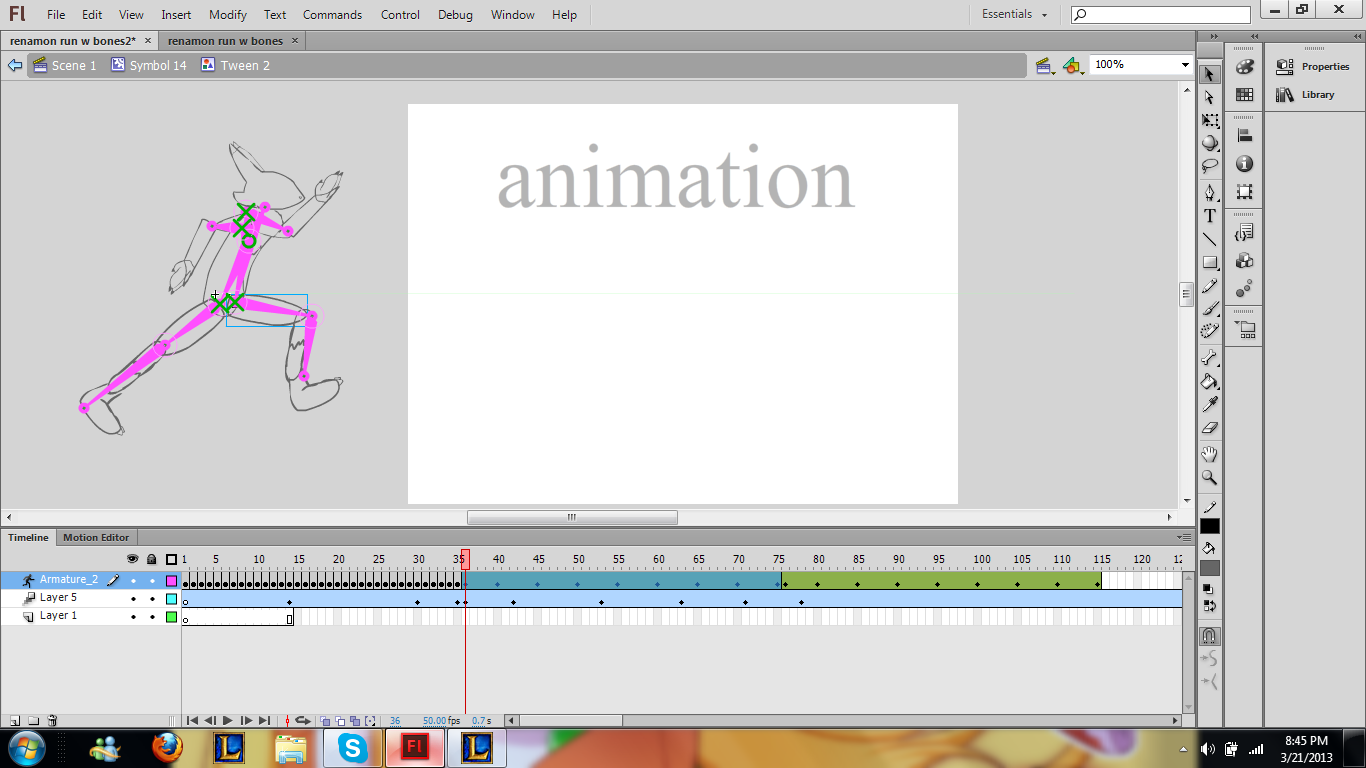Open the Edit Symbols dropdown
The image size is (1366, 768).
[x=1073, y=65]
